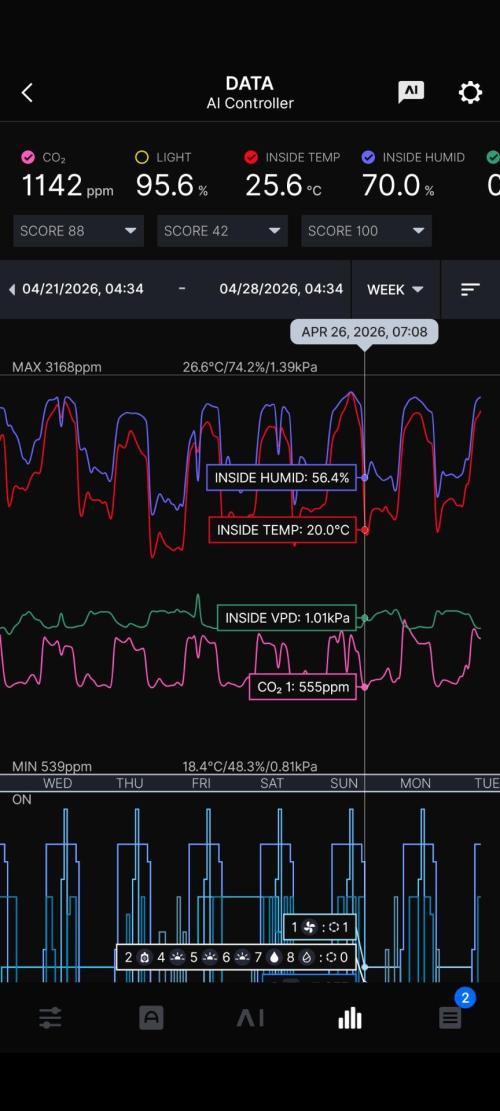Open the notifications list icon with badge
Image resolution: width=500 pixels, height=1111 pixels.
click(x=450, y=1018)
